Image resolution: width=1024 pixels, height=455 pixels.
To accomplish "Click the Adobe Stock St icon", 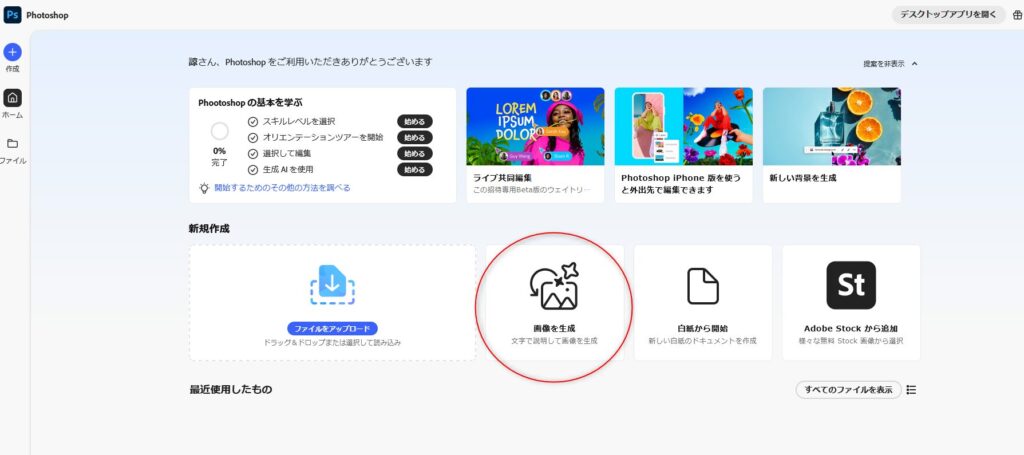I will 851,285.
